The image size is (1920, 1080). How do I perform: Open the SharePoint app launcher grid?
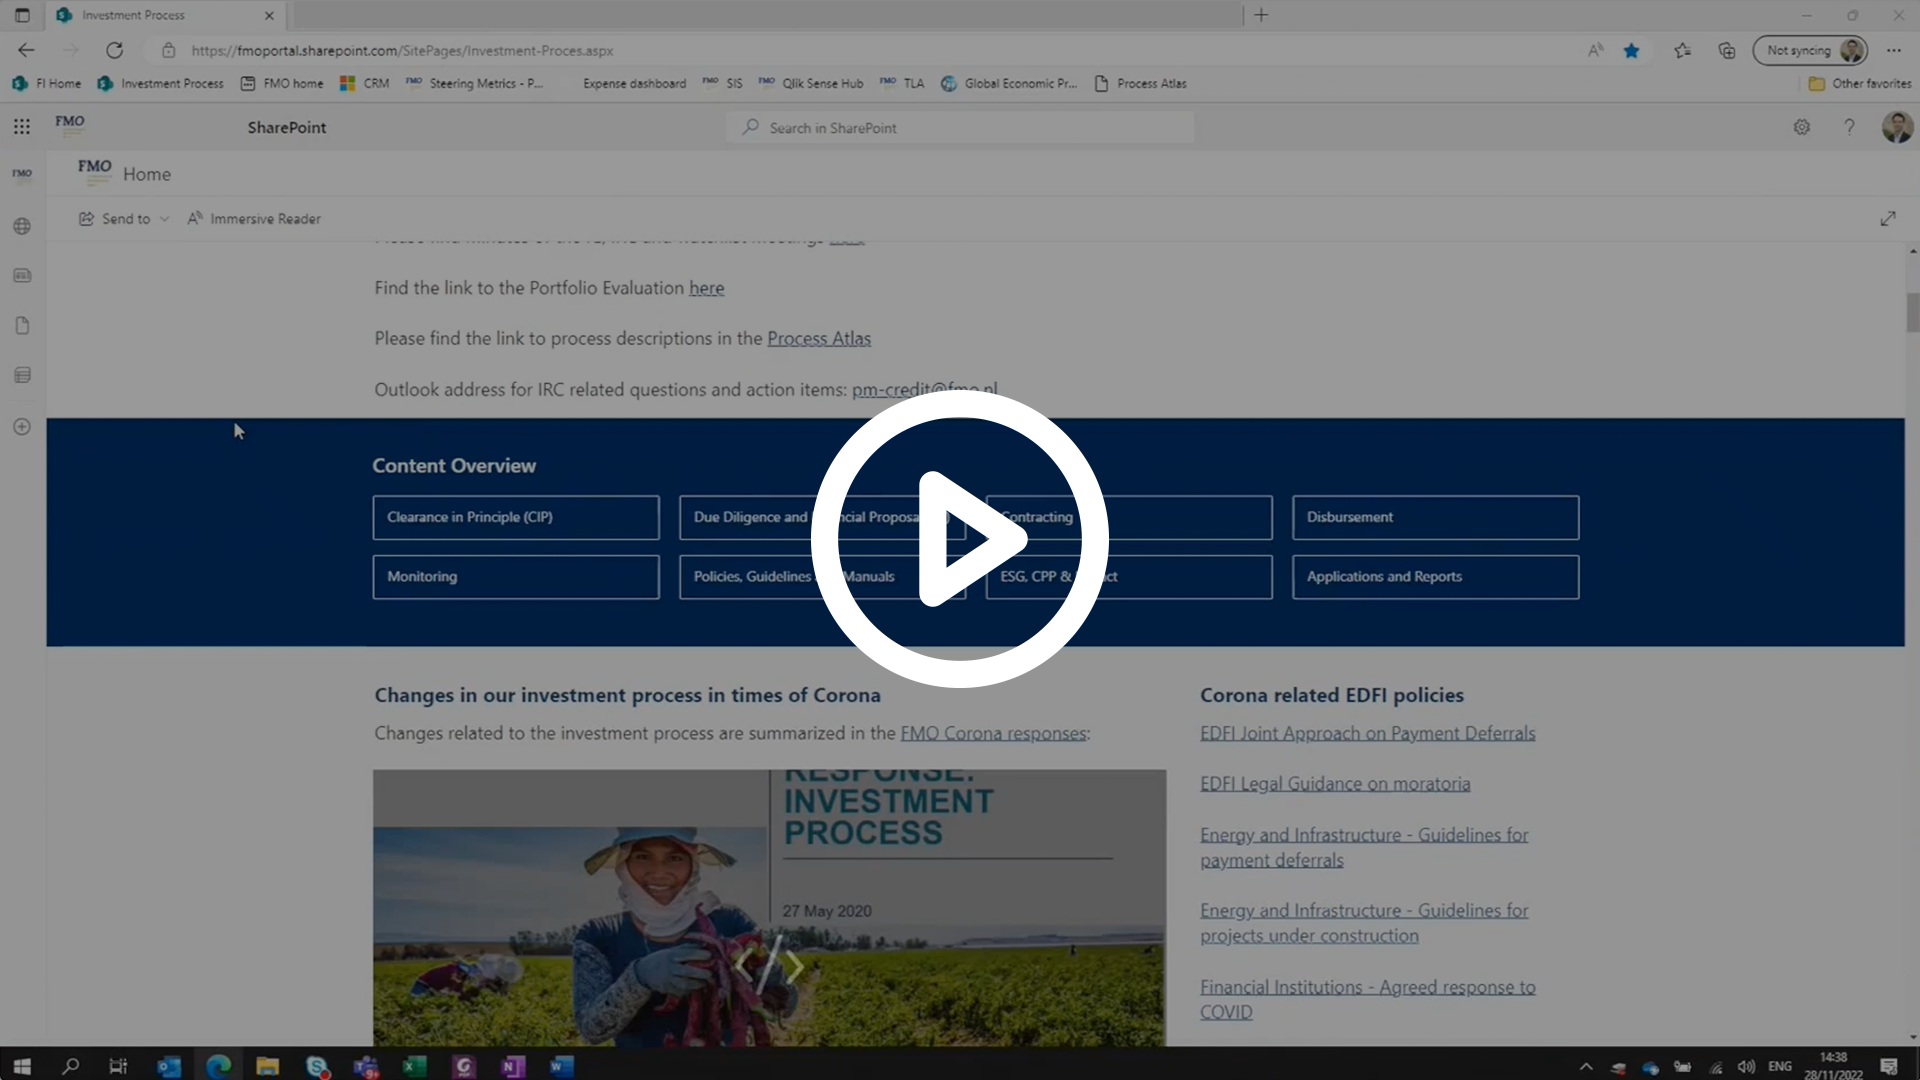(22, 127)
